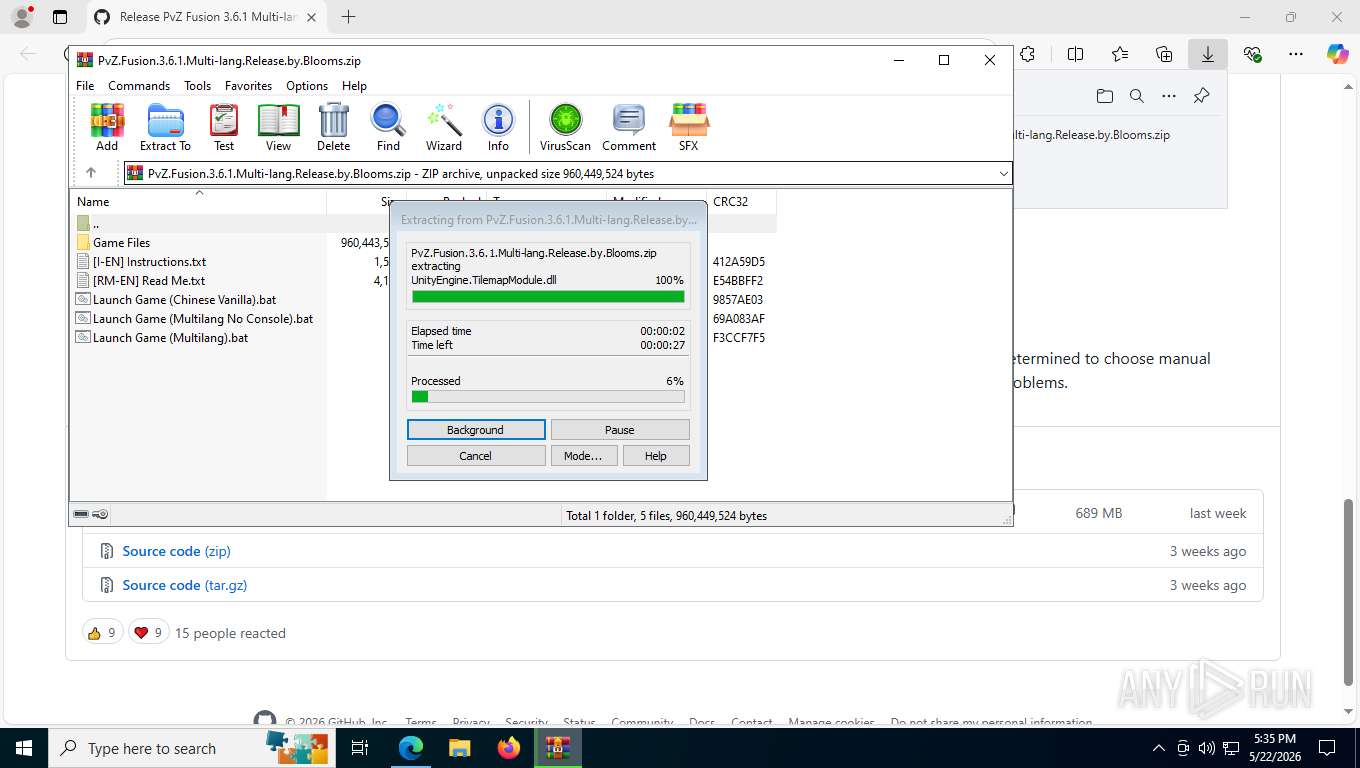Open Source code (zip) link

[176, 551]
